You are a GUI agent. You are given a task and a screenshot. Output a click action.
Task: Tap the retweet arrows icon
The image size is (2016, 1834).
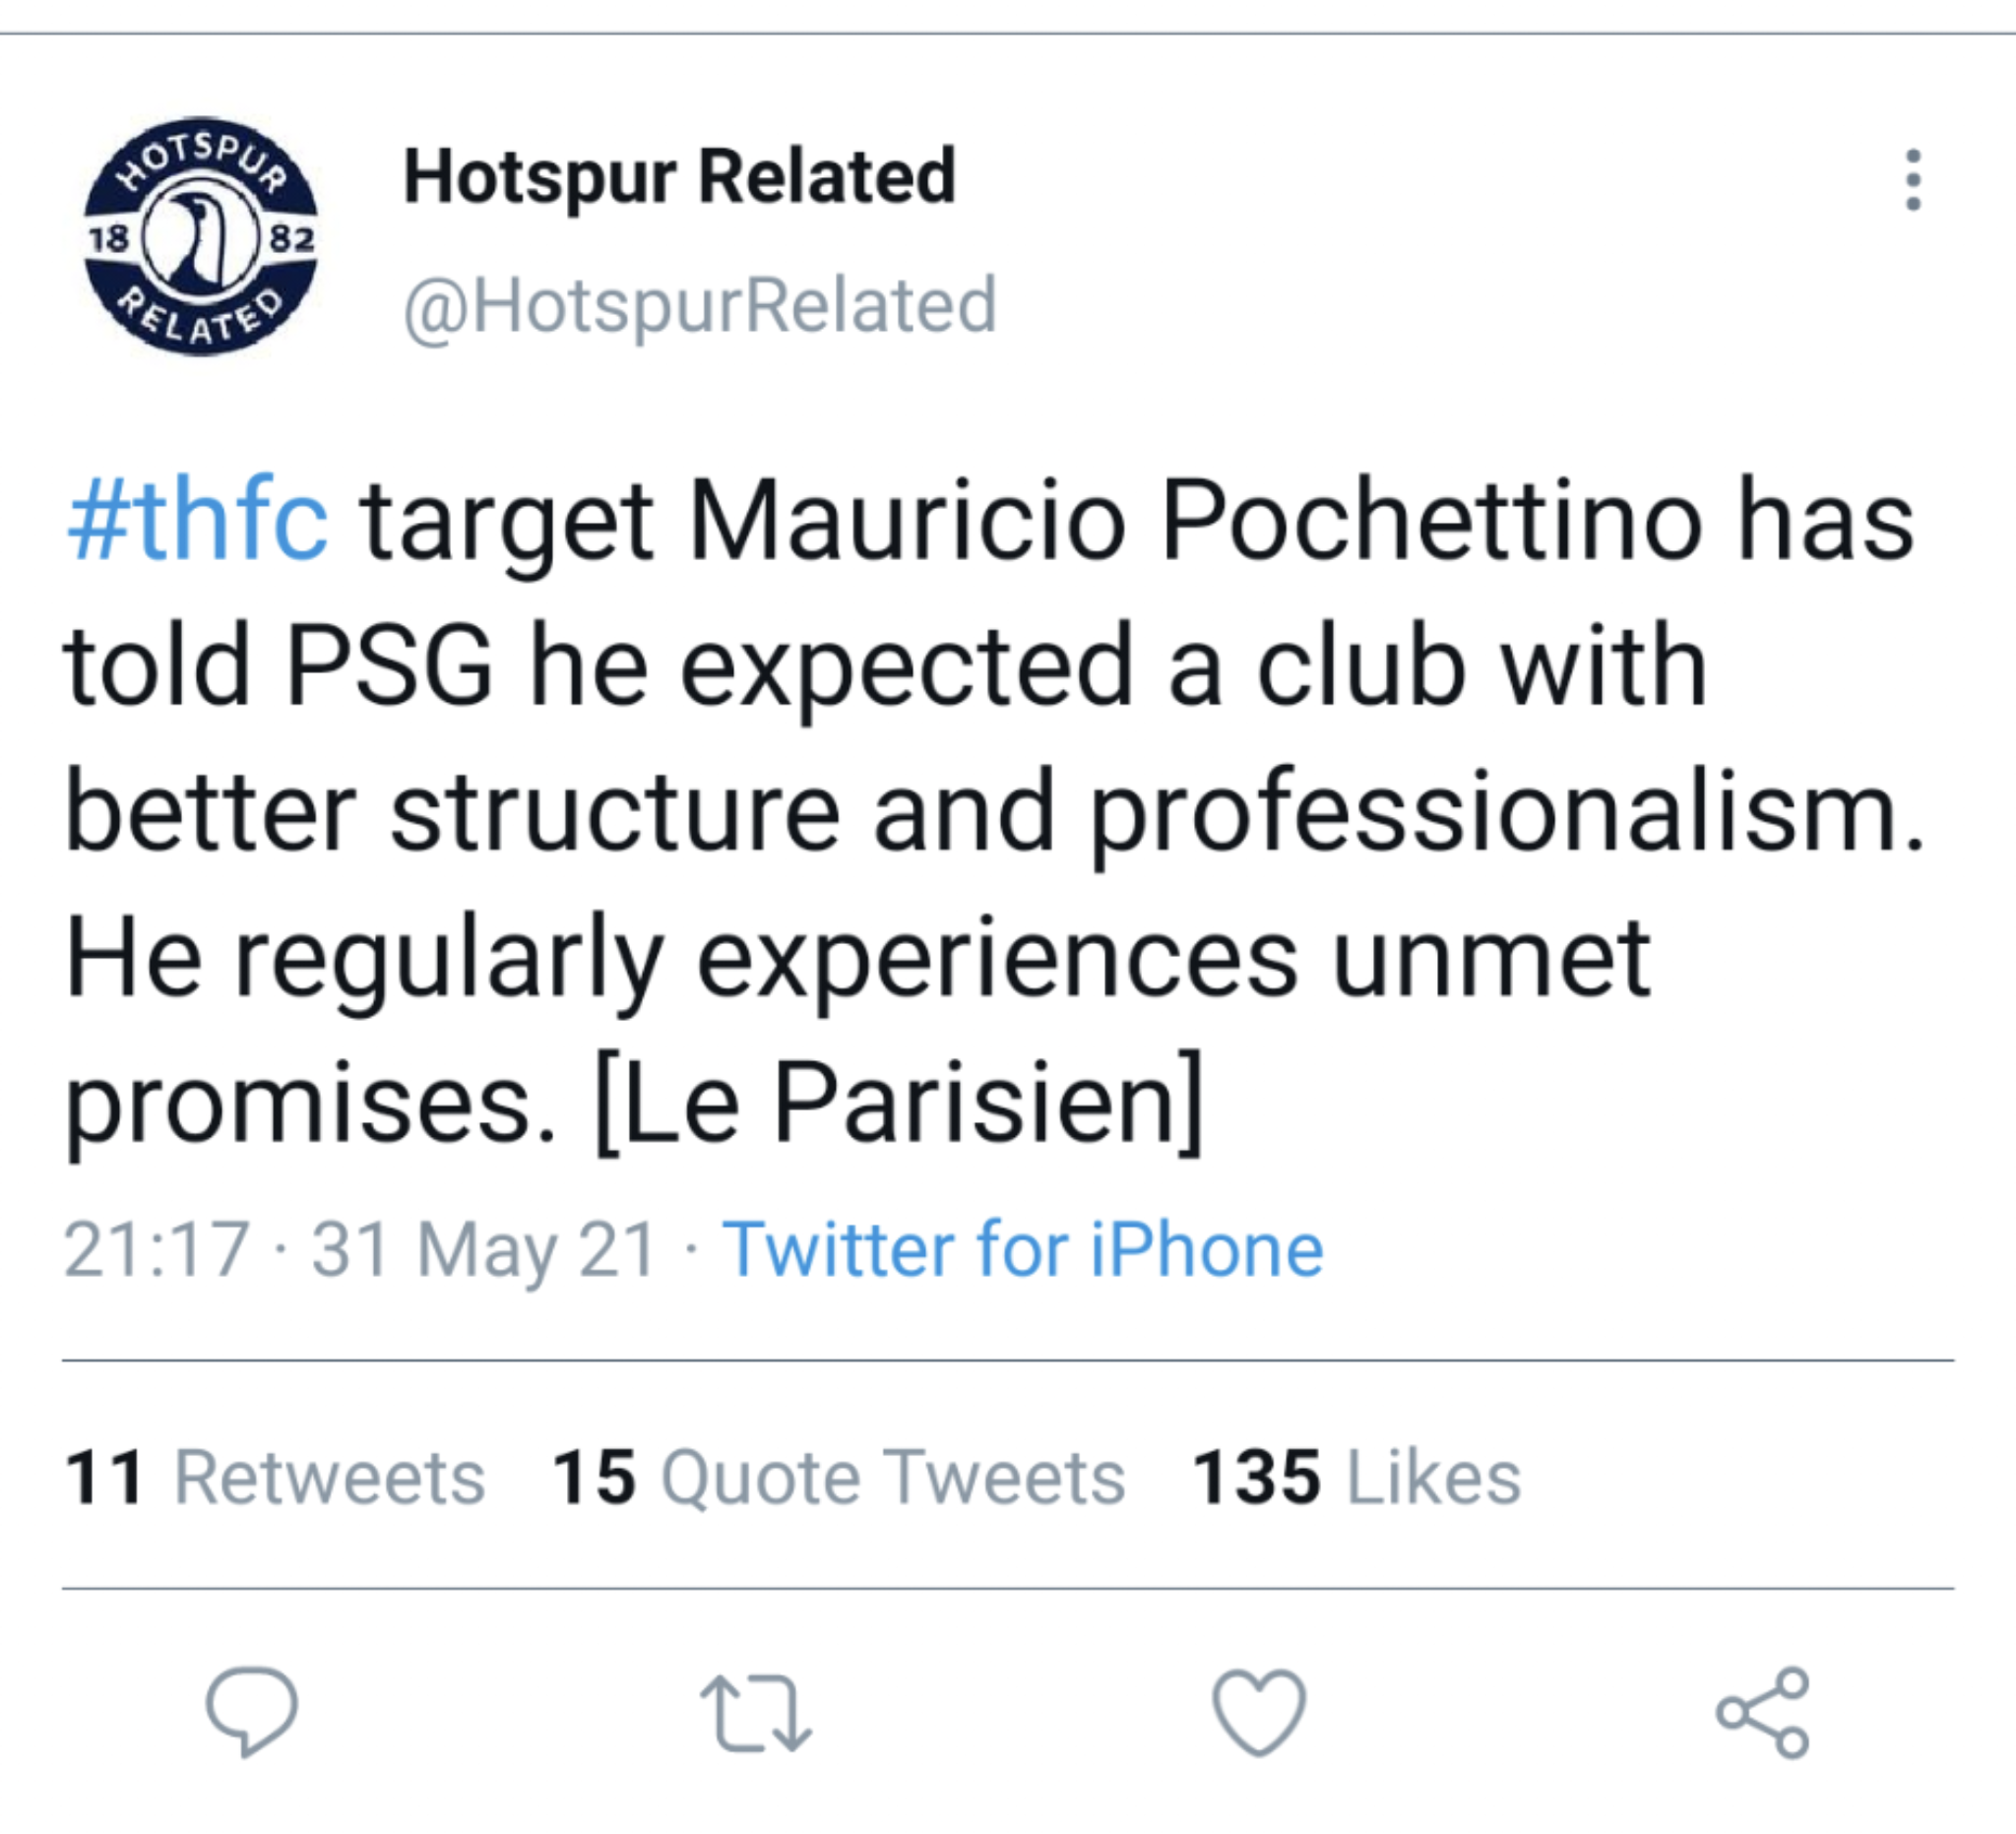click(x=756, y=1714)
